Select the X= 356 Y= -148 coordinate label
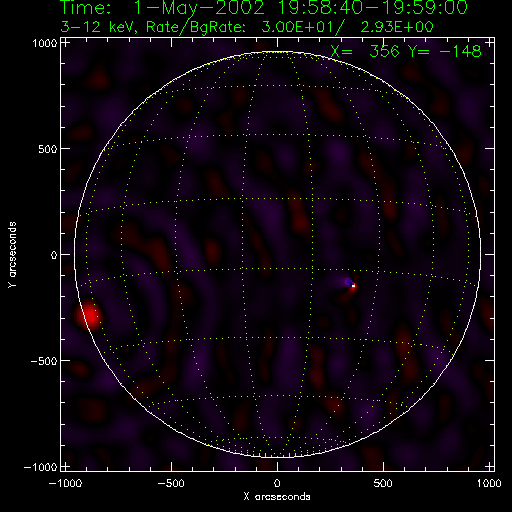Image resolution: width=512 pixels, height=512 pixels. point(406,51)
